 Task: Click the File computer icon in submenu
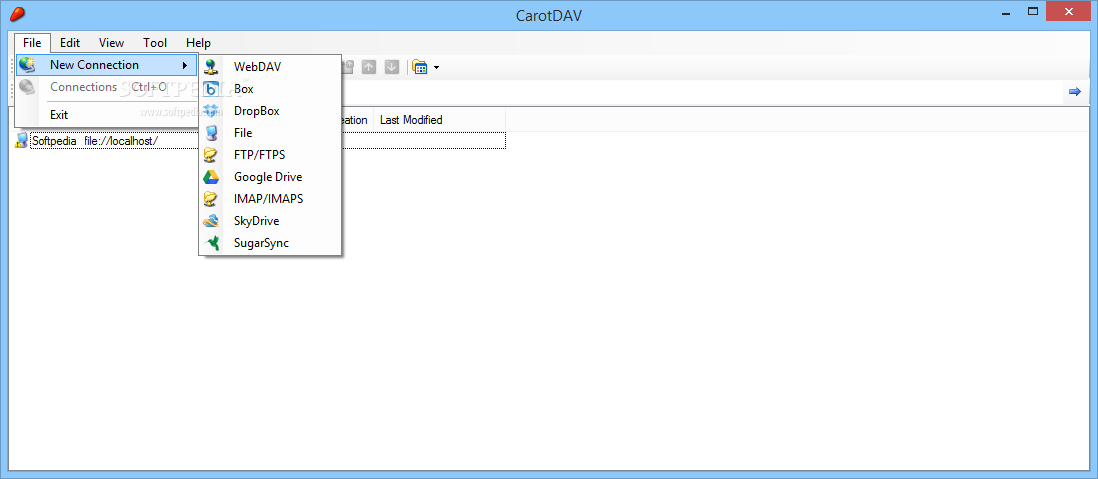(211, 133)
